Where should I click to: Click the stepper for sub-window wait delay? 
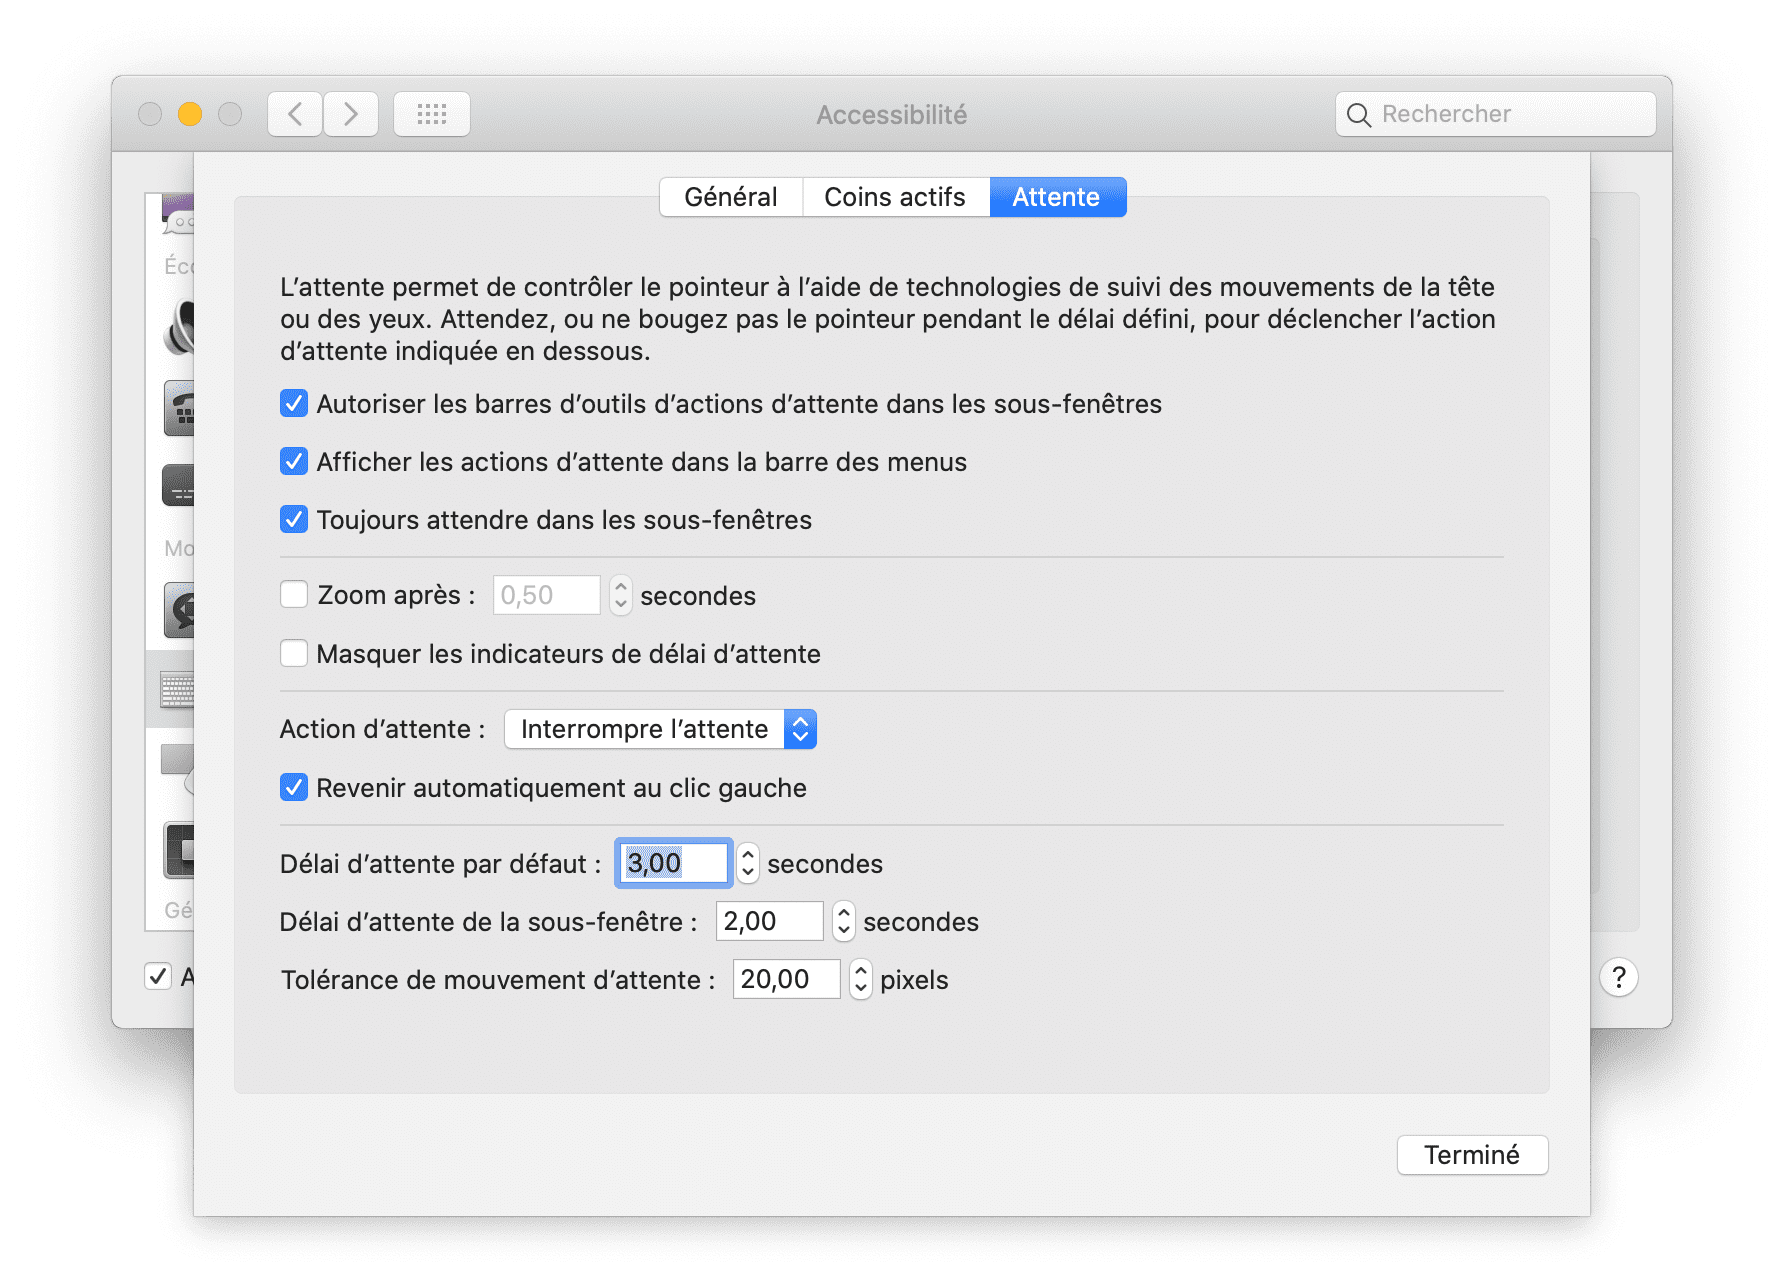pos(844,921)
